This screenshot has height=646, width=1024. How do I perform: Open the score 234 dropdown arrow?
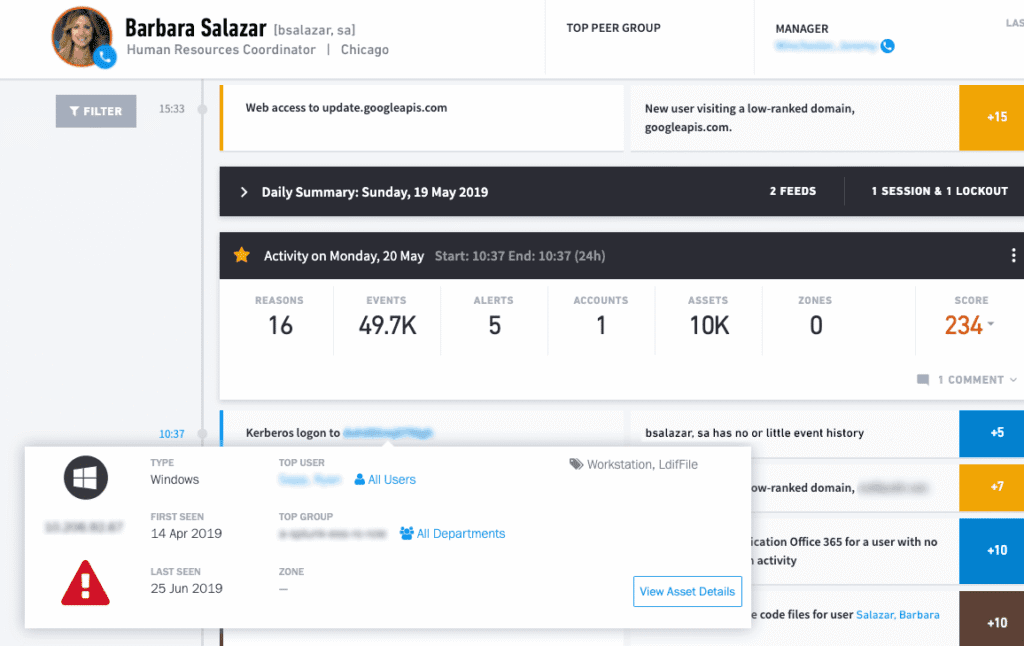pos(991,323)
